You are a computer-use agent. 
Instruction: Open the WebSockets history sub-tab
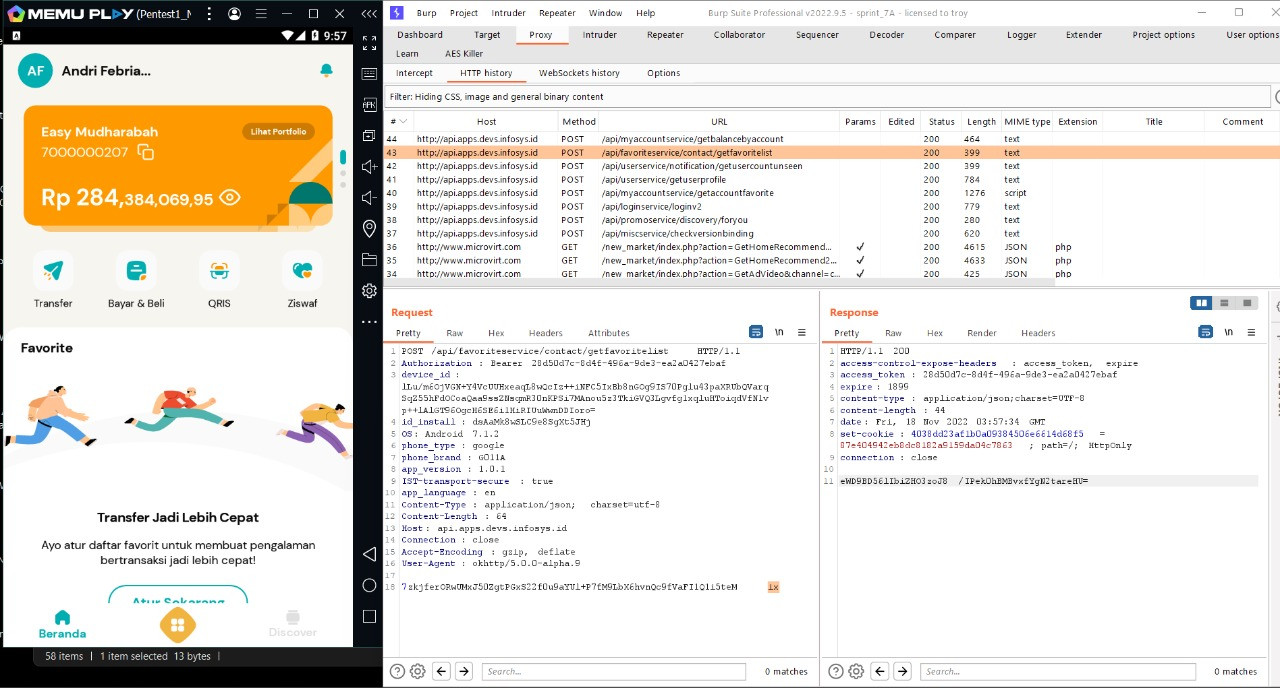(x=579, y=73)
